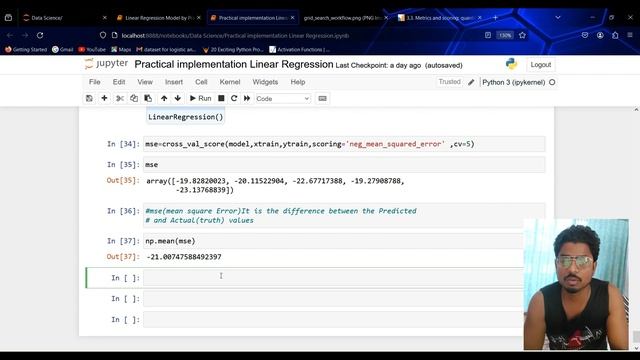Open the View menu

click(145, 82)
